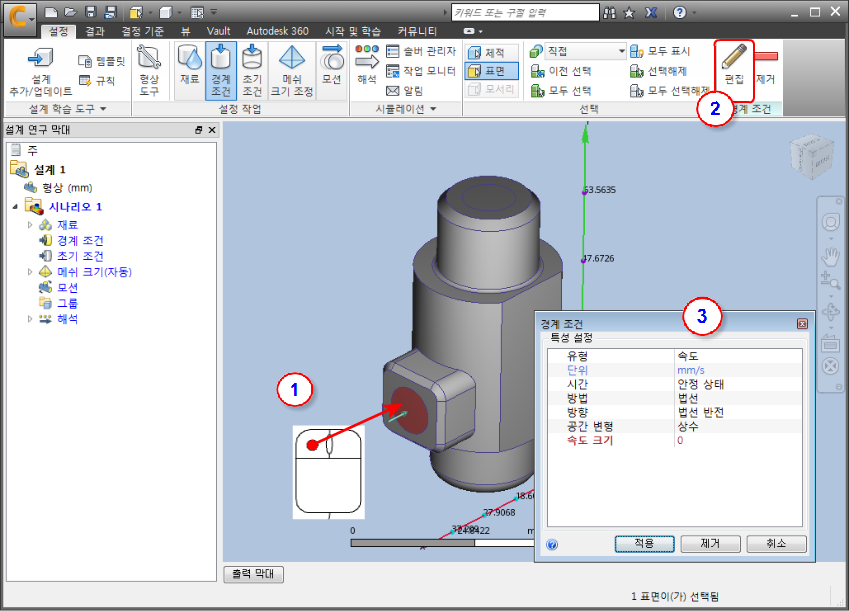The image size is (849, 611).
Task: Click 선택해제
Action: [x=658, y=71]
